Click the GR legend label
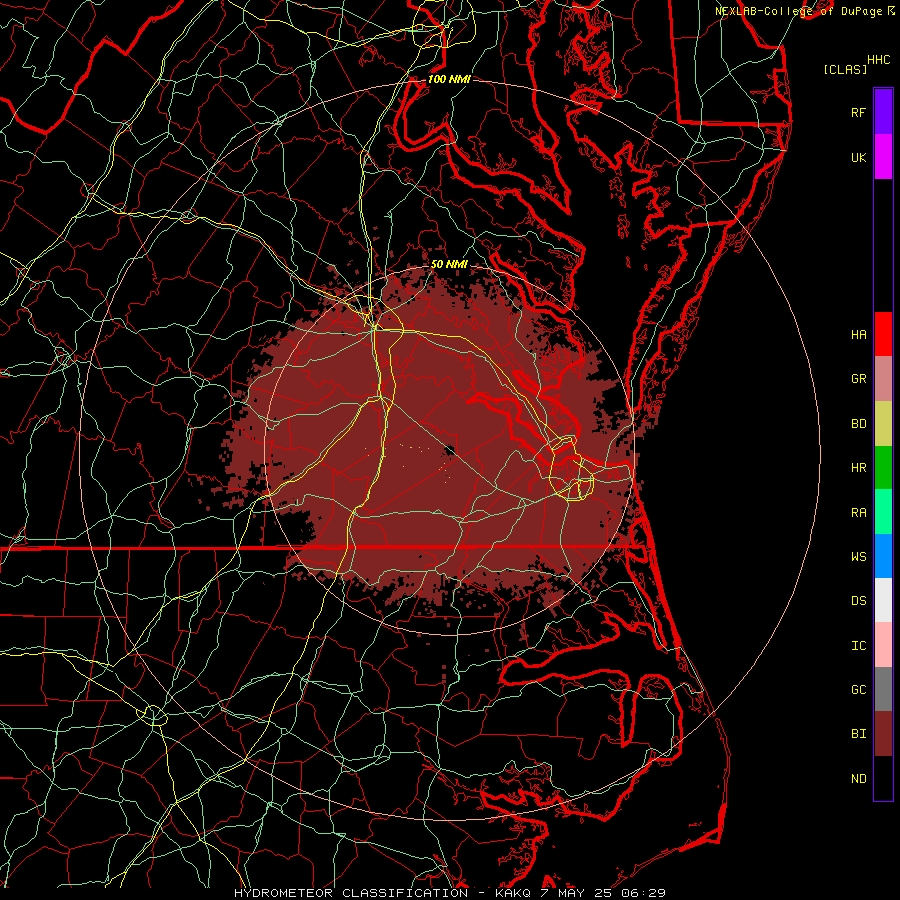The height and width of the screenshot is (900, 900). (858, 379)
